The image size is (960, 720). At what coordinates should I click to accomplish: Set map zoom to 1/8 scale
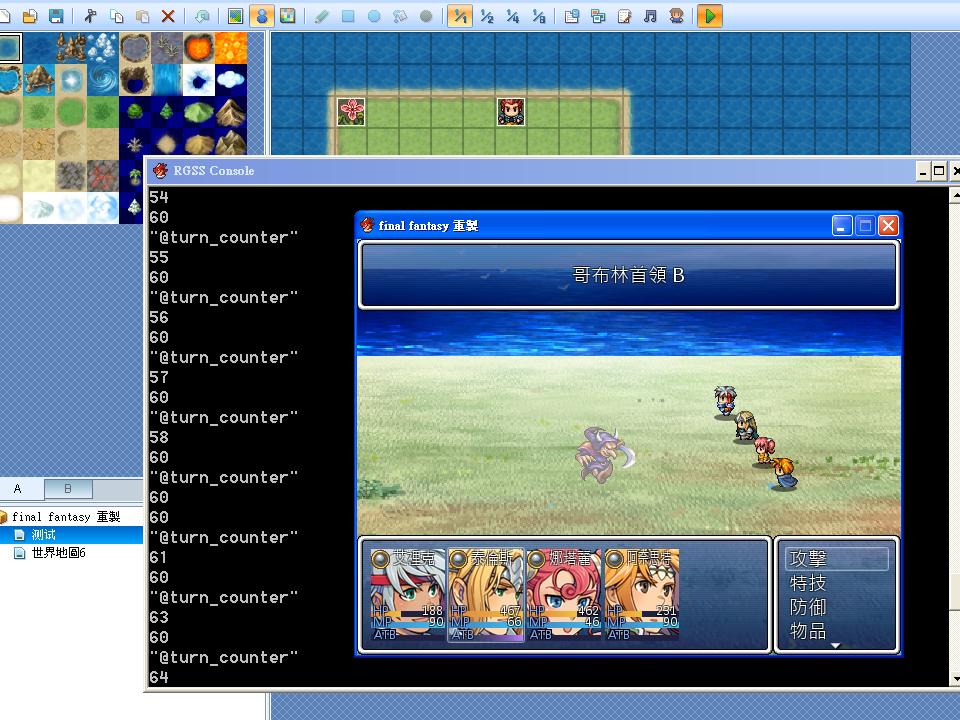[x=538, y=16]
